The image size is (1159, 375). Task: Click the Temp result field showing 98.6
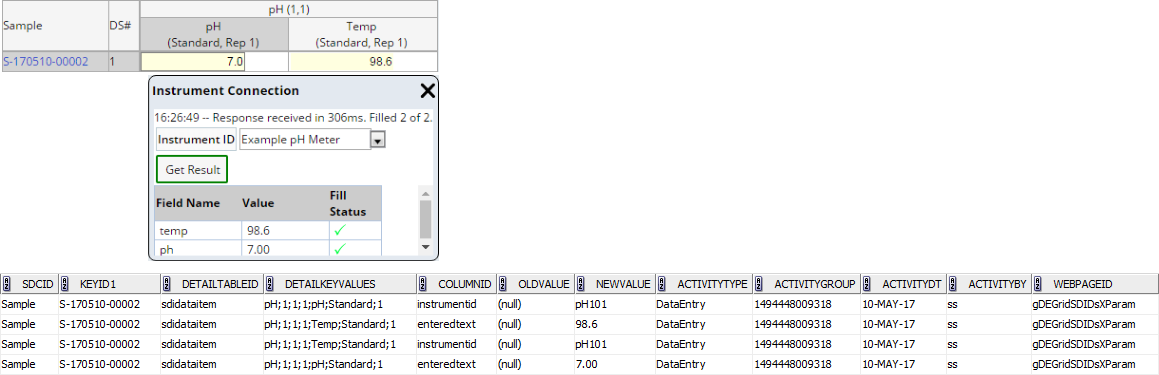[x=341, y=61]
